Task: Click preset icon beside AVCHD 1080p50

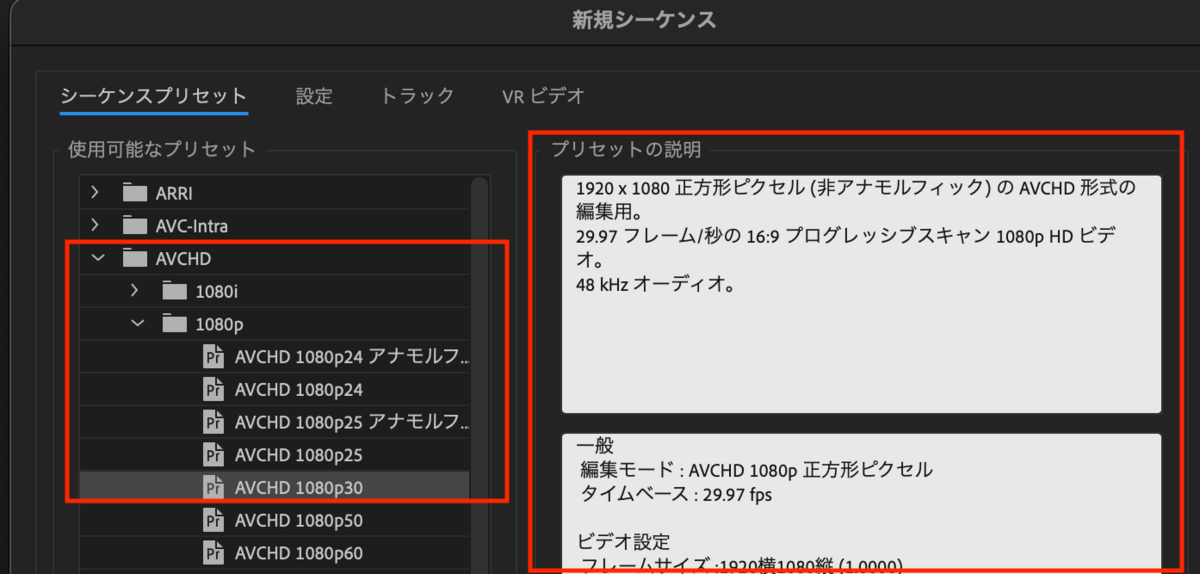Action: click(x=213, y=520)
